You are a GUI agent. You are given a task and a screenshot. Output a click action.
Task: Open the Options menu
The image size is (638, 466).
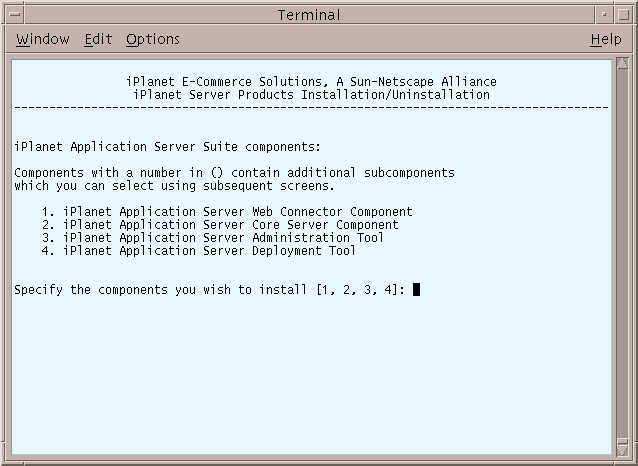coord(153,39)
